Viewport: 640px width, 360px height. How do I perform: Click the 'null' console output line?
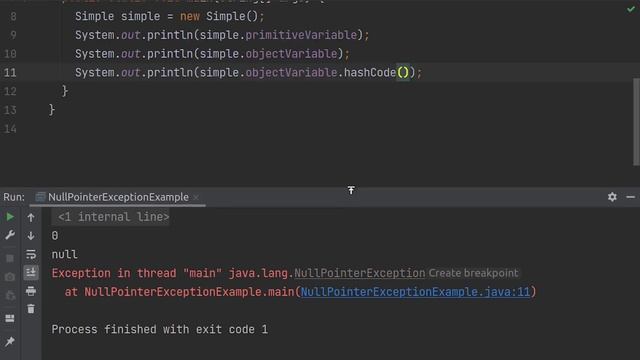point(64,254)
